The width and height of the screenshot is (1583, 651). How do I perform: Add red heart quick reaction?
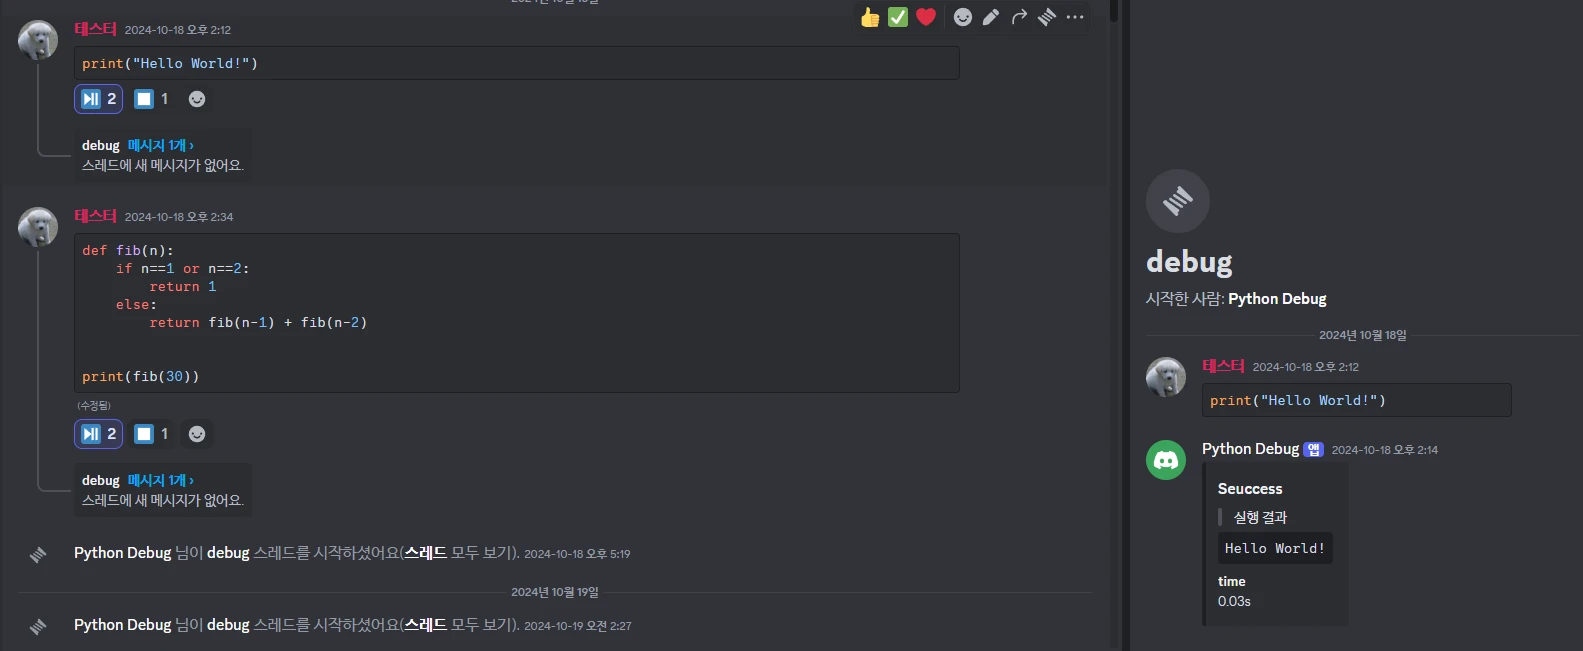tap(926, 17)
